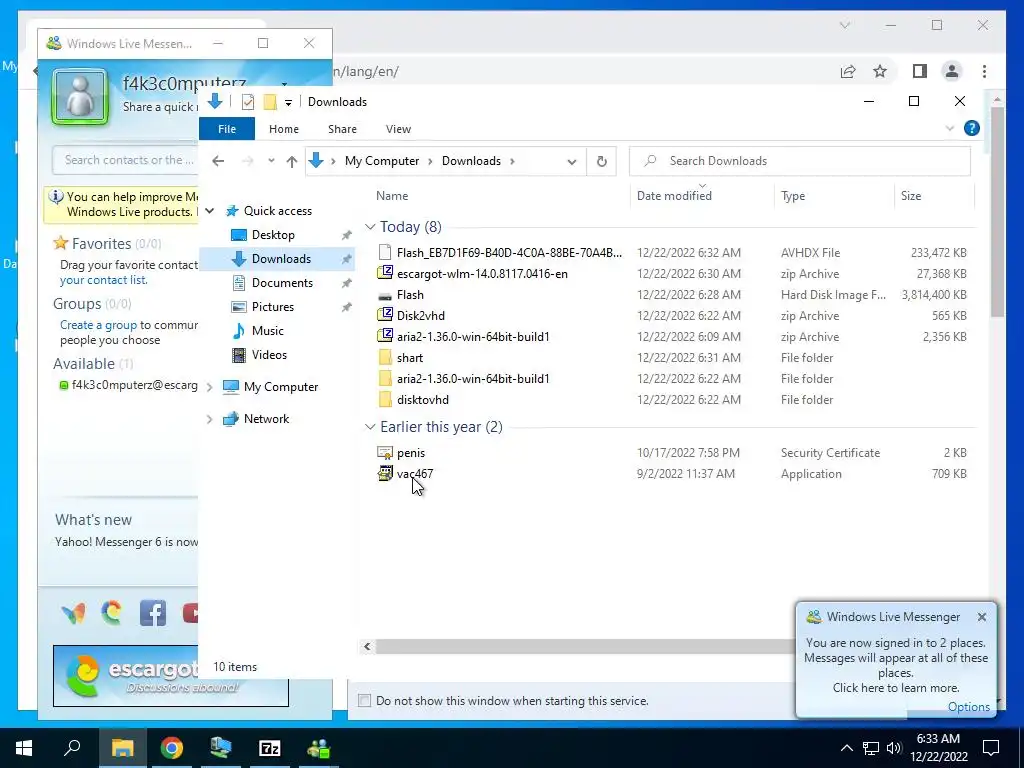Click the Properties quick access toolbar icon
This screenshot has width=1024, height=768.
248,102
